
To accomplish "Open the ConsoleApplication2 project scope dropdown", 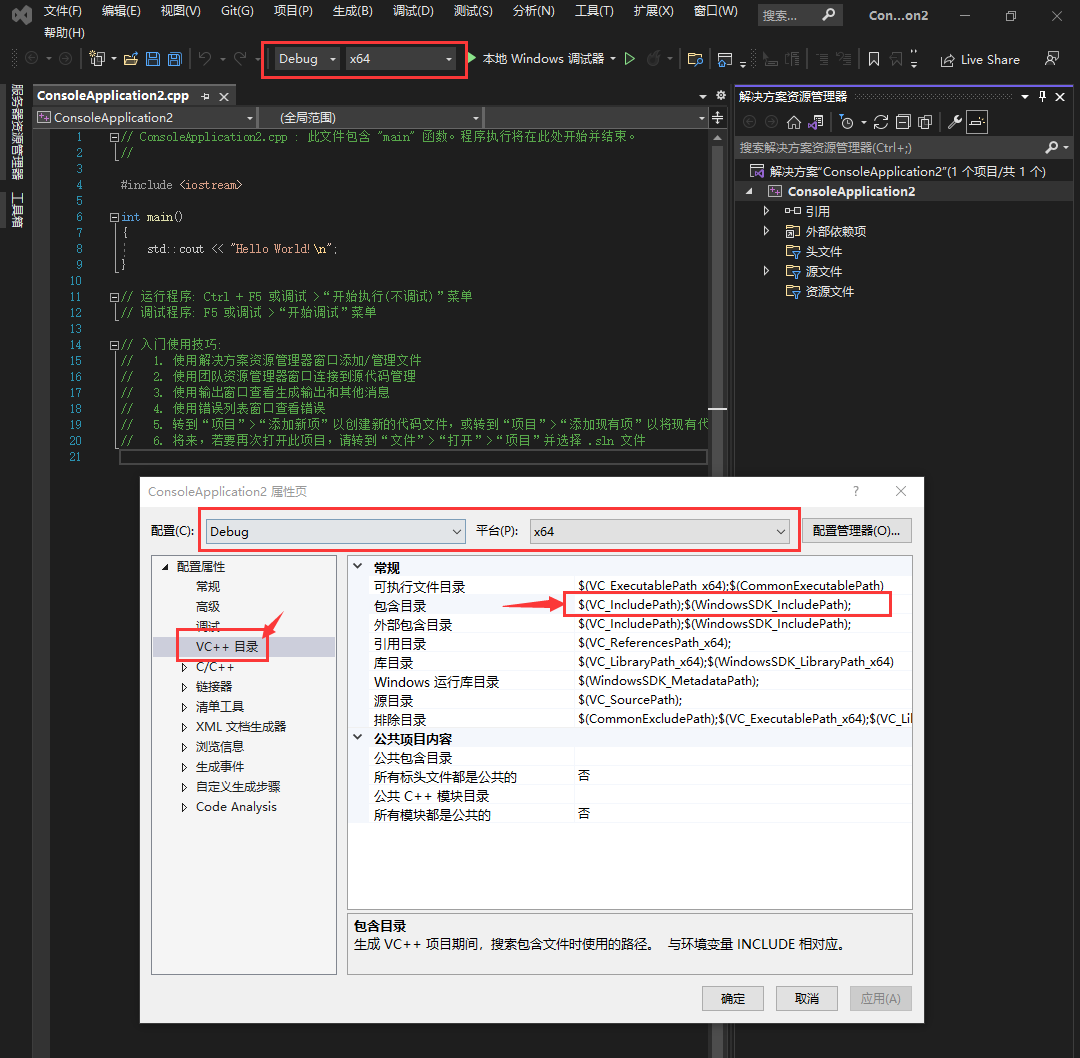I will [145, 118].
